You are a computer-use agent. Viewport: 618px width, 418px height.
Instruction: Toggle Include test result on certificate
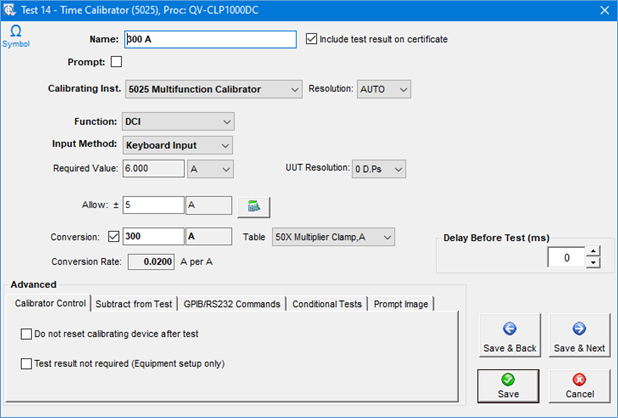312,39
